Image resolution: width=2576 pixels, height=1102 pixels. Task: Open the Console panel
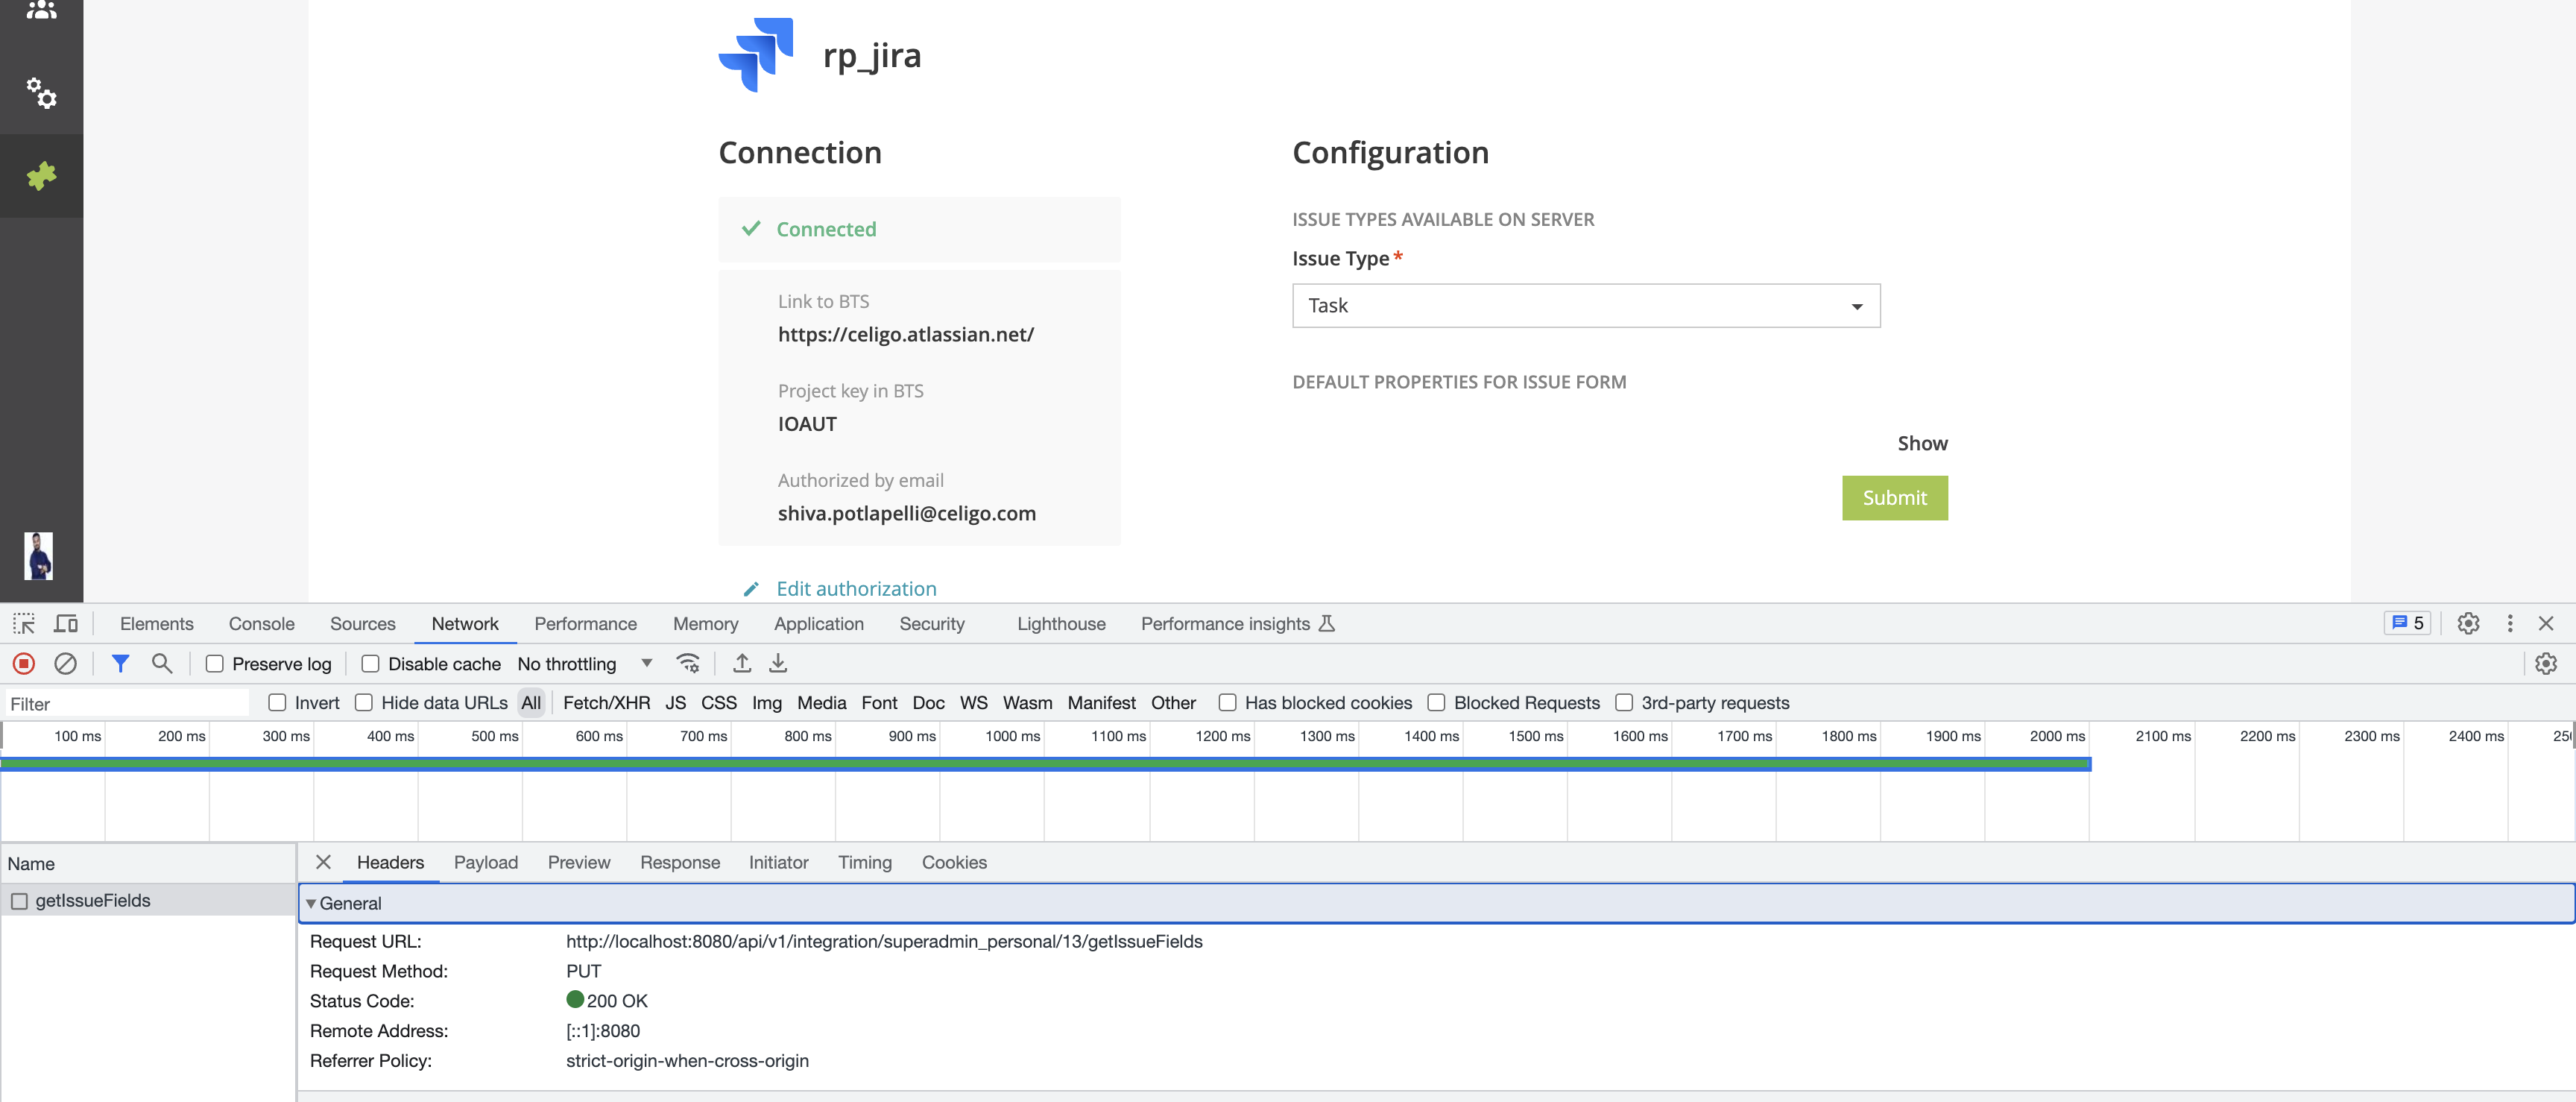[261, 623]
